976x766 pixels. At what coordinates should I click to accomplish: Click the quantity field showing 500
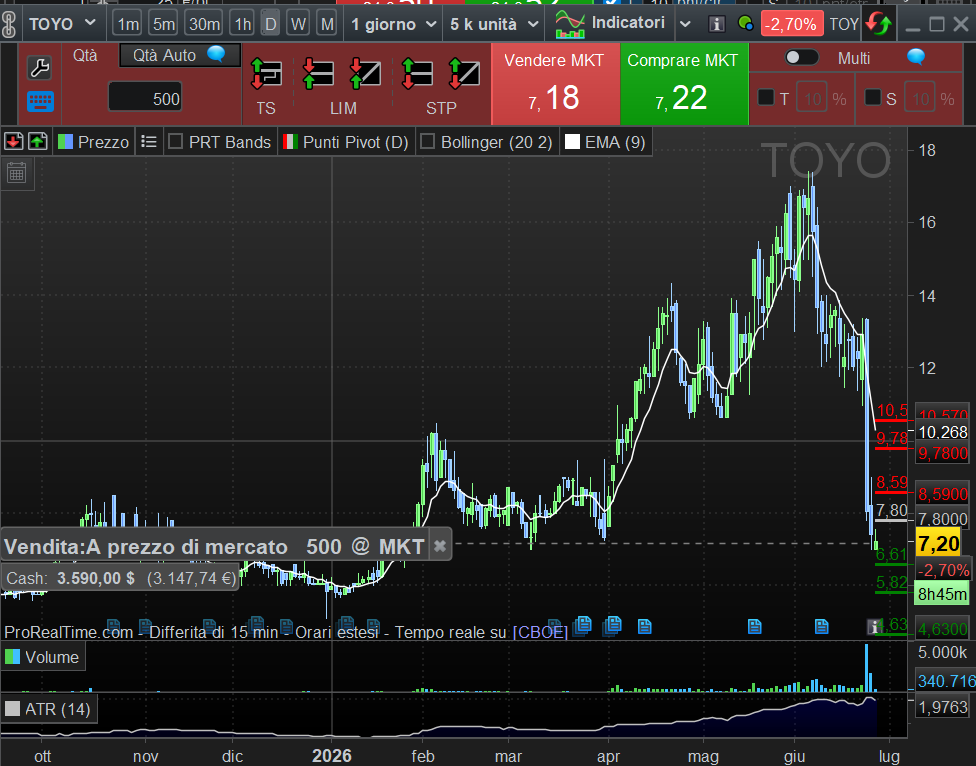pos(145,98)
